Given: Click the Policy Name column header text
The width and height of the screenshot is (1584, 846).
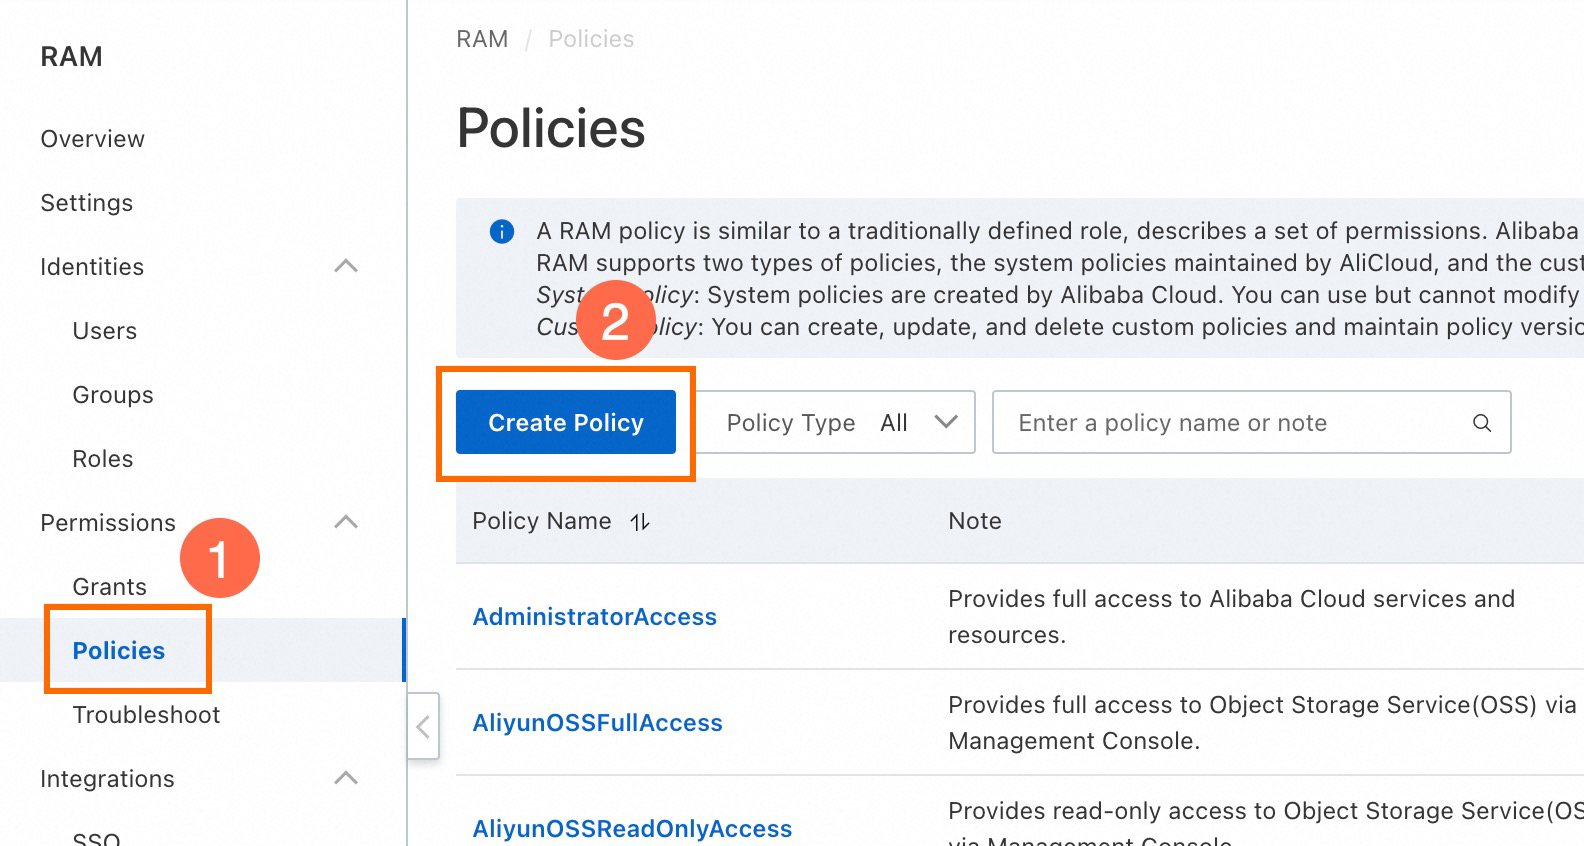Looking at the screenshot, I should click(541, 521).
